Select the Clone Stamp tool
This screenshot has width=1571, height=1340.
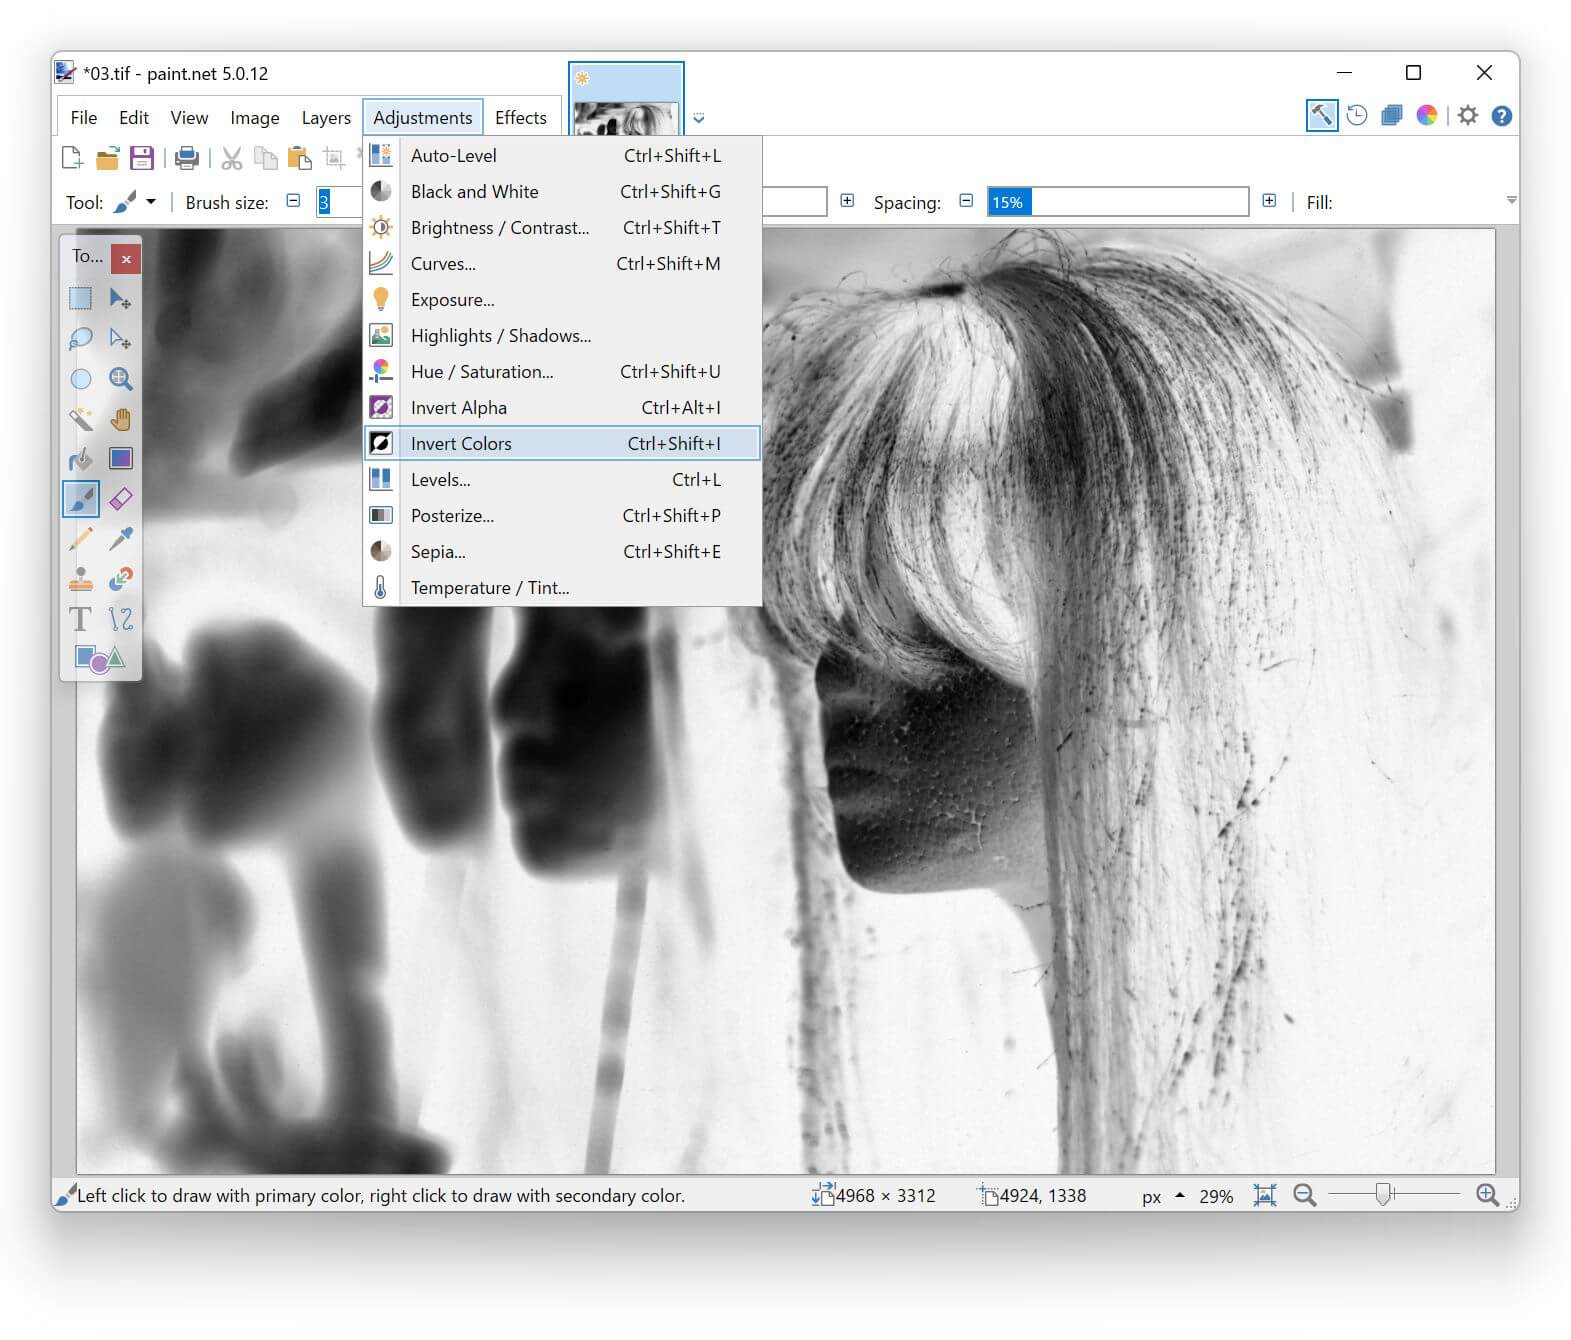point(81,579)
